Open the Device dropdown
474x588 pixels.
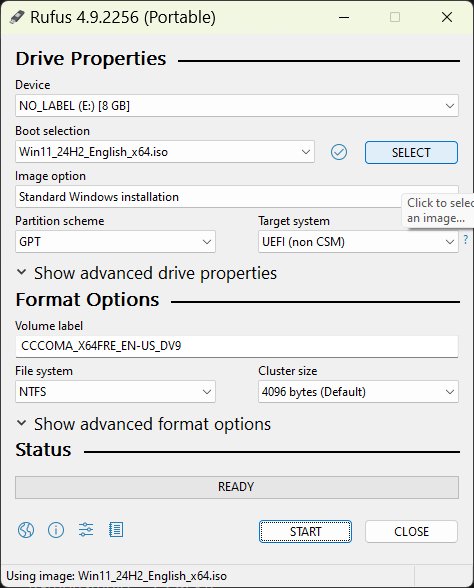point(237,106)
